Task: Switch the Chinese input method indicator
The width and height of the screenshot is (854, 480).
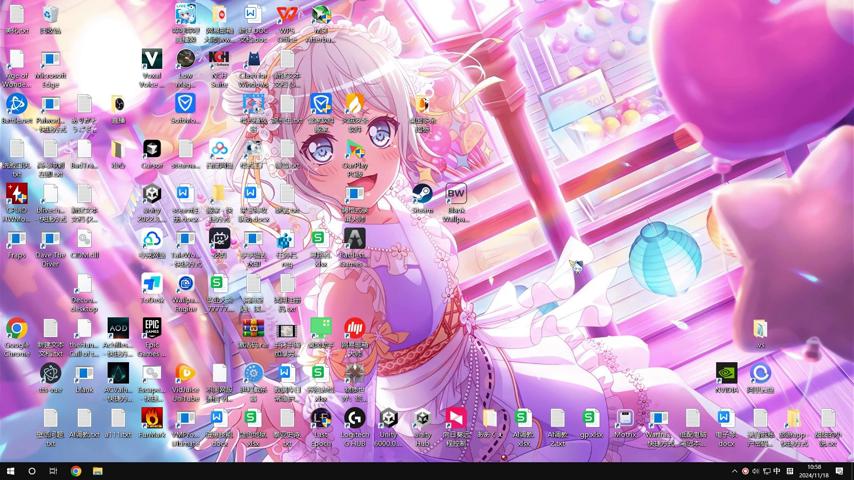Action: 778,471
